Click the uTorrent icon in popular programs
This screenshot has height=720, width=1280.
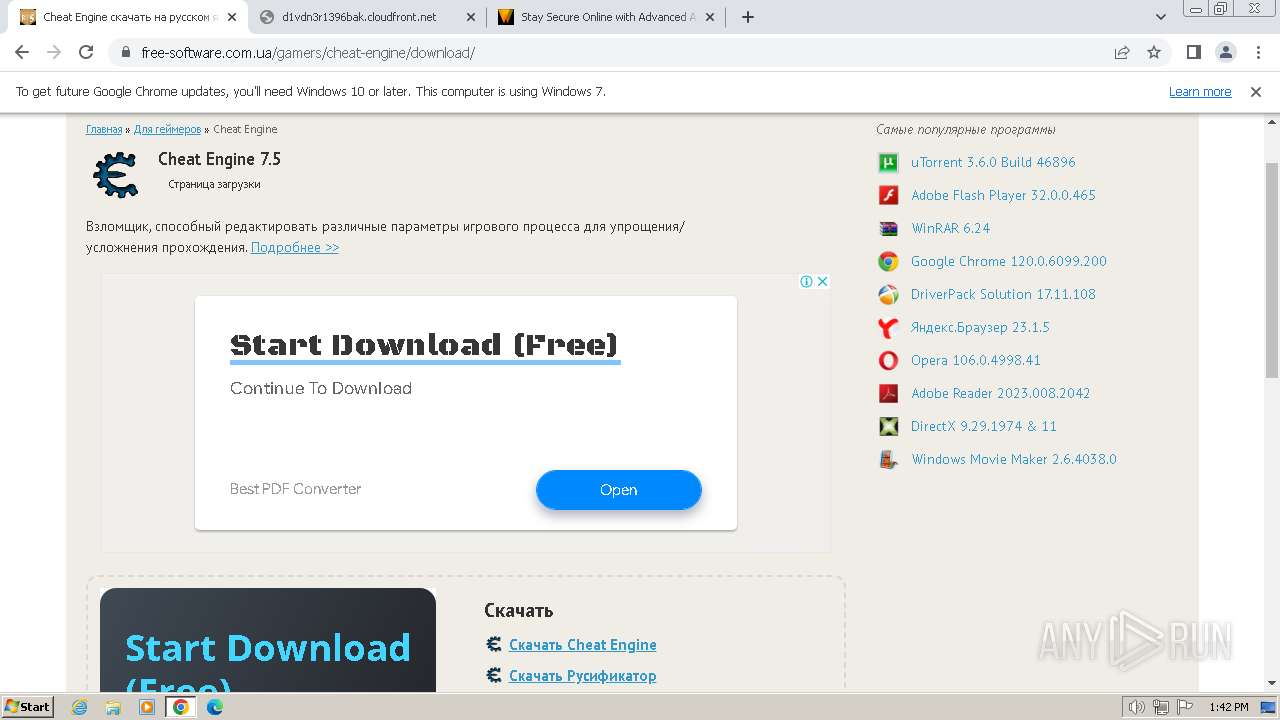(888, 162)
